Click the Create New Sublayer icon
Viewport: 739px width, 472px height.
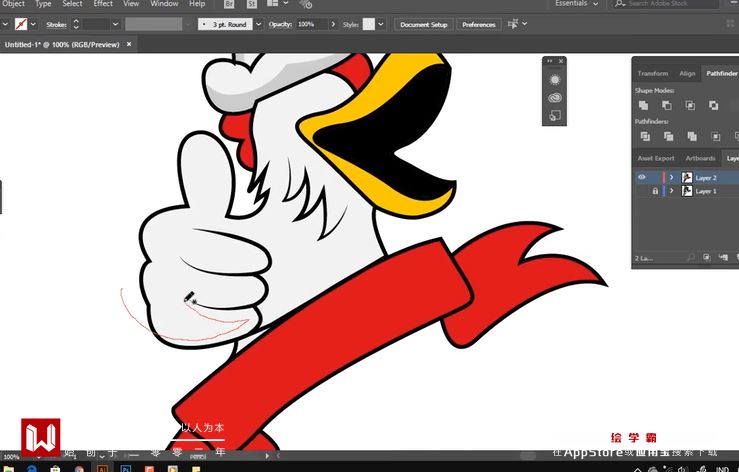(723, 257)
